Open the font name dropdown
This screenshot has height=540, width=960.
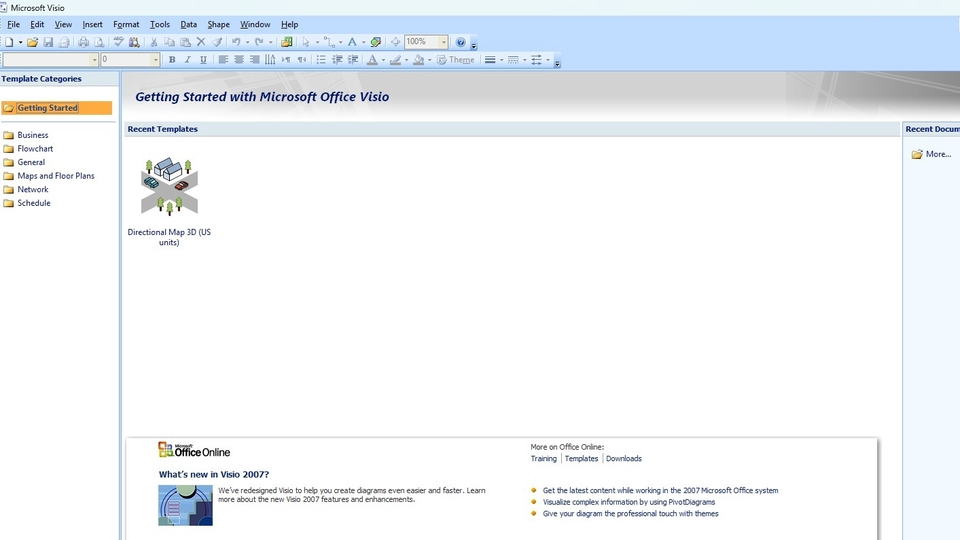coord(95,60)
